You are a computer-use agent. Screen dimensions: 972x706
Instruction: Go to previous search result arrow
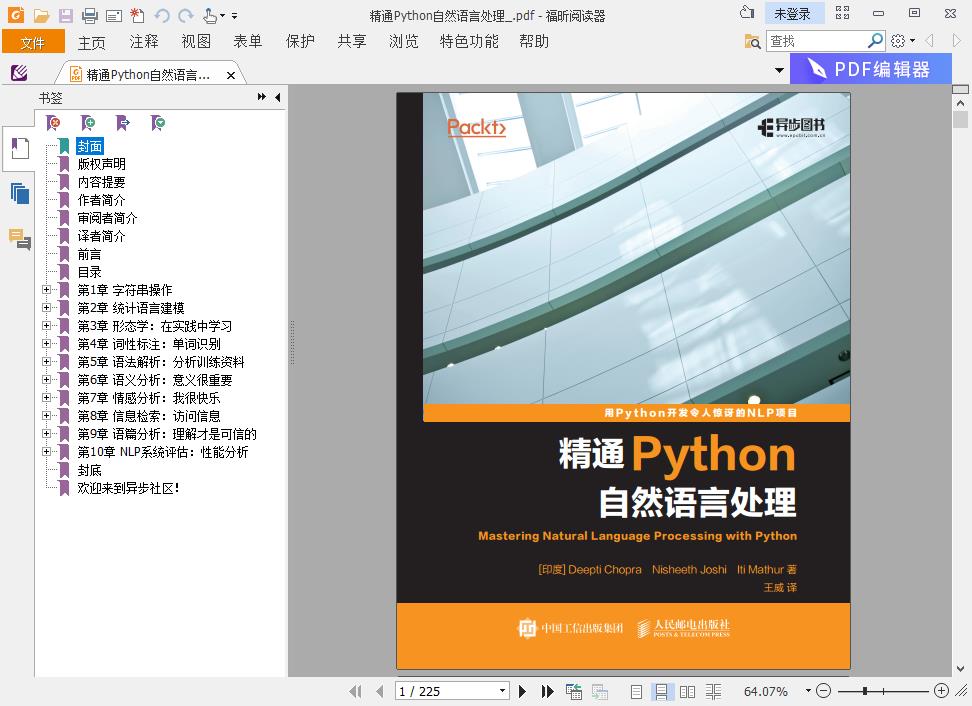coord(929,41)
